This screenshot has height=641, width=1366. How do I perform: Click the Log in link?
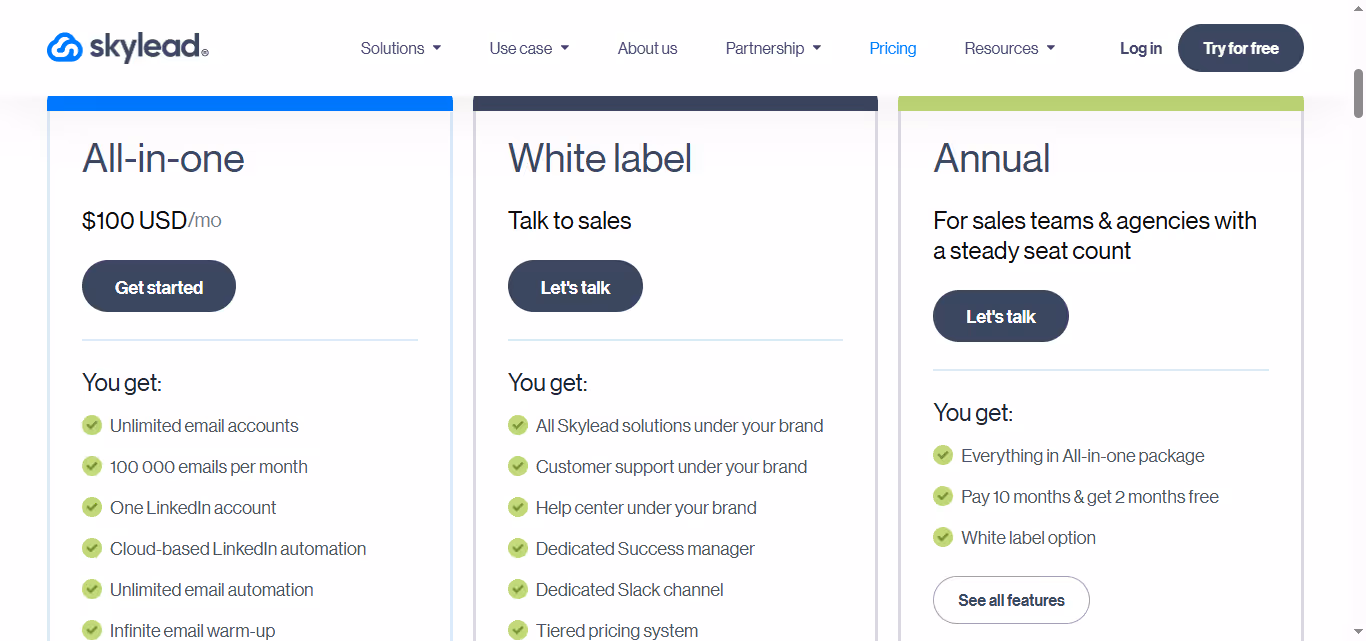(x=1140, y=48)
